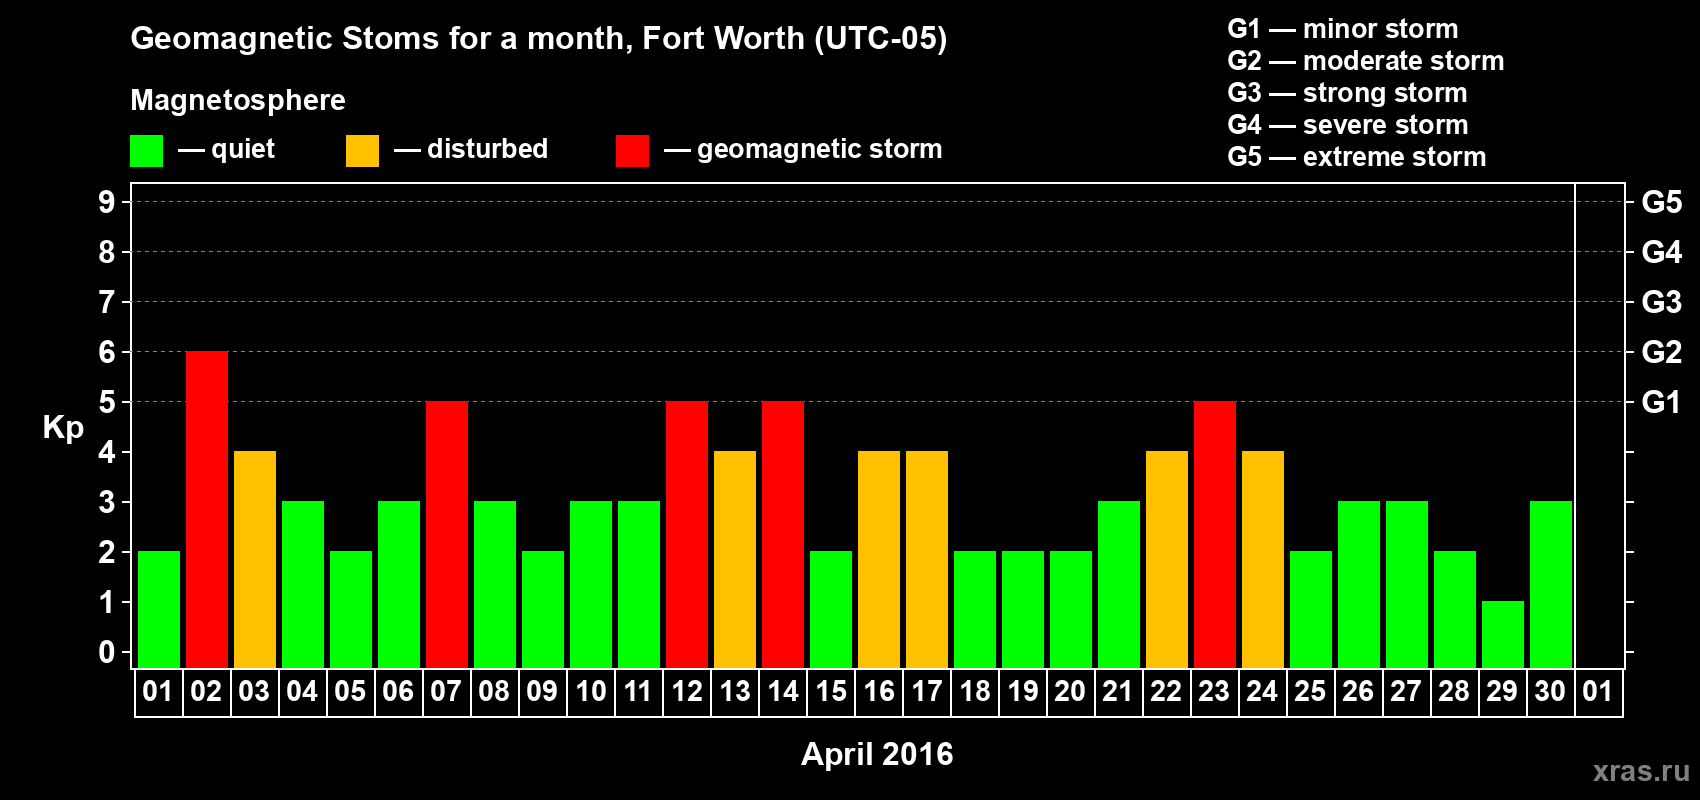The height and width of the screenshot is (800, 1700).
Task: Click the '— geomagnetic storm' legend label
Action: tap(803, 150)
